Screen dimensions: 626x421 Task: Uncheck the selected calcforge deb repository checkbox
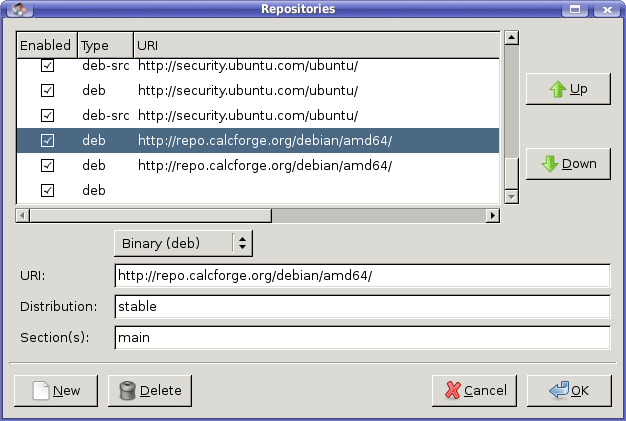(47, 141)
